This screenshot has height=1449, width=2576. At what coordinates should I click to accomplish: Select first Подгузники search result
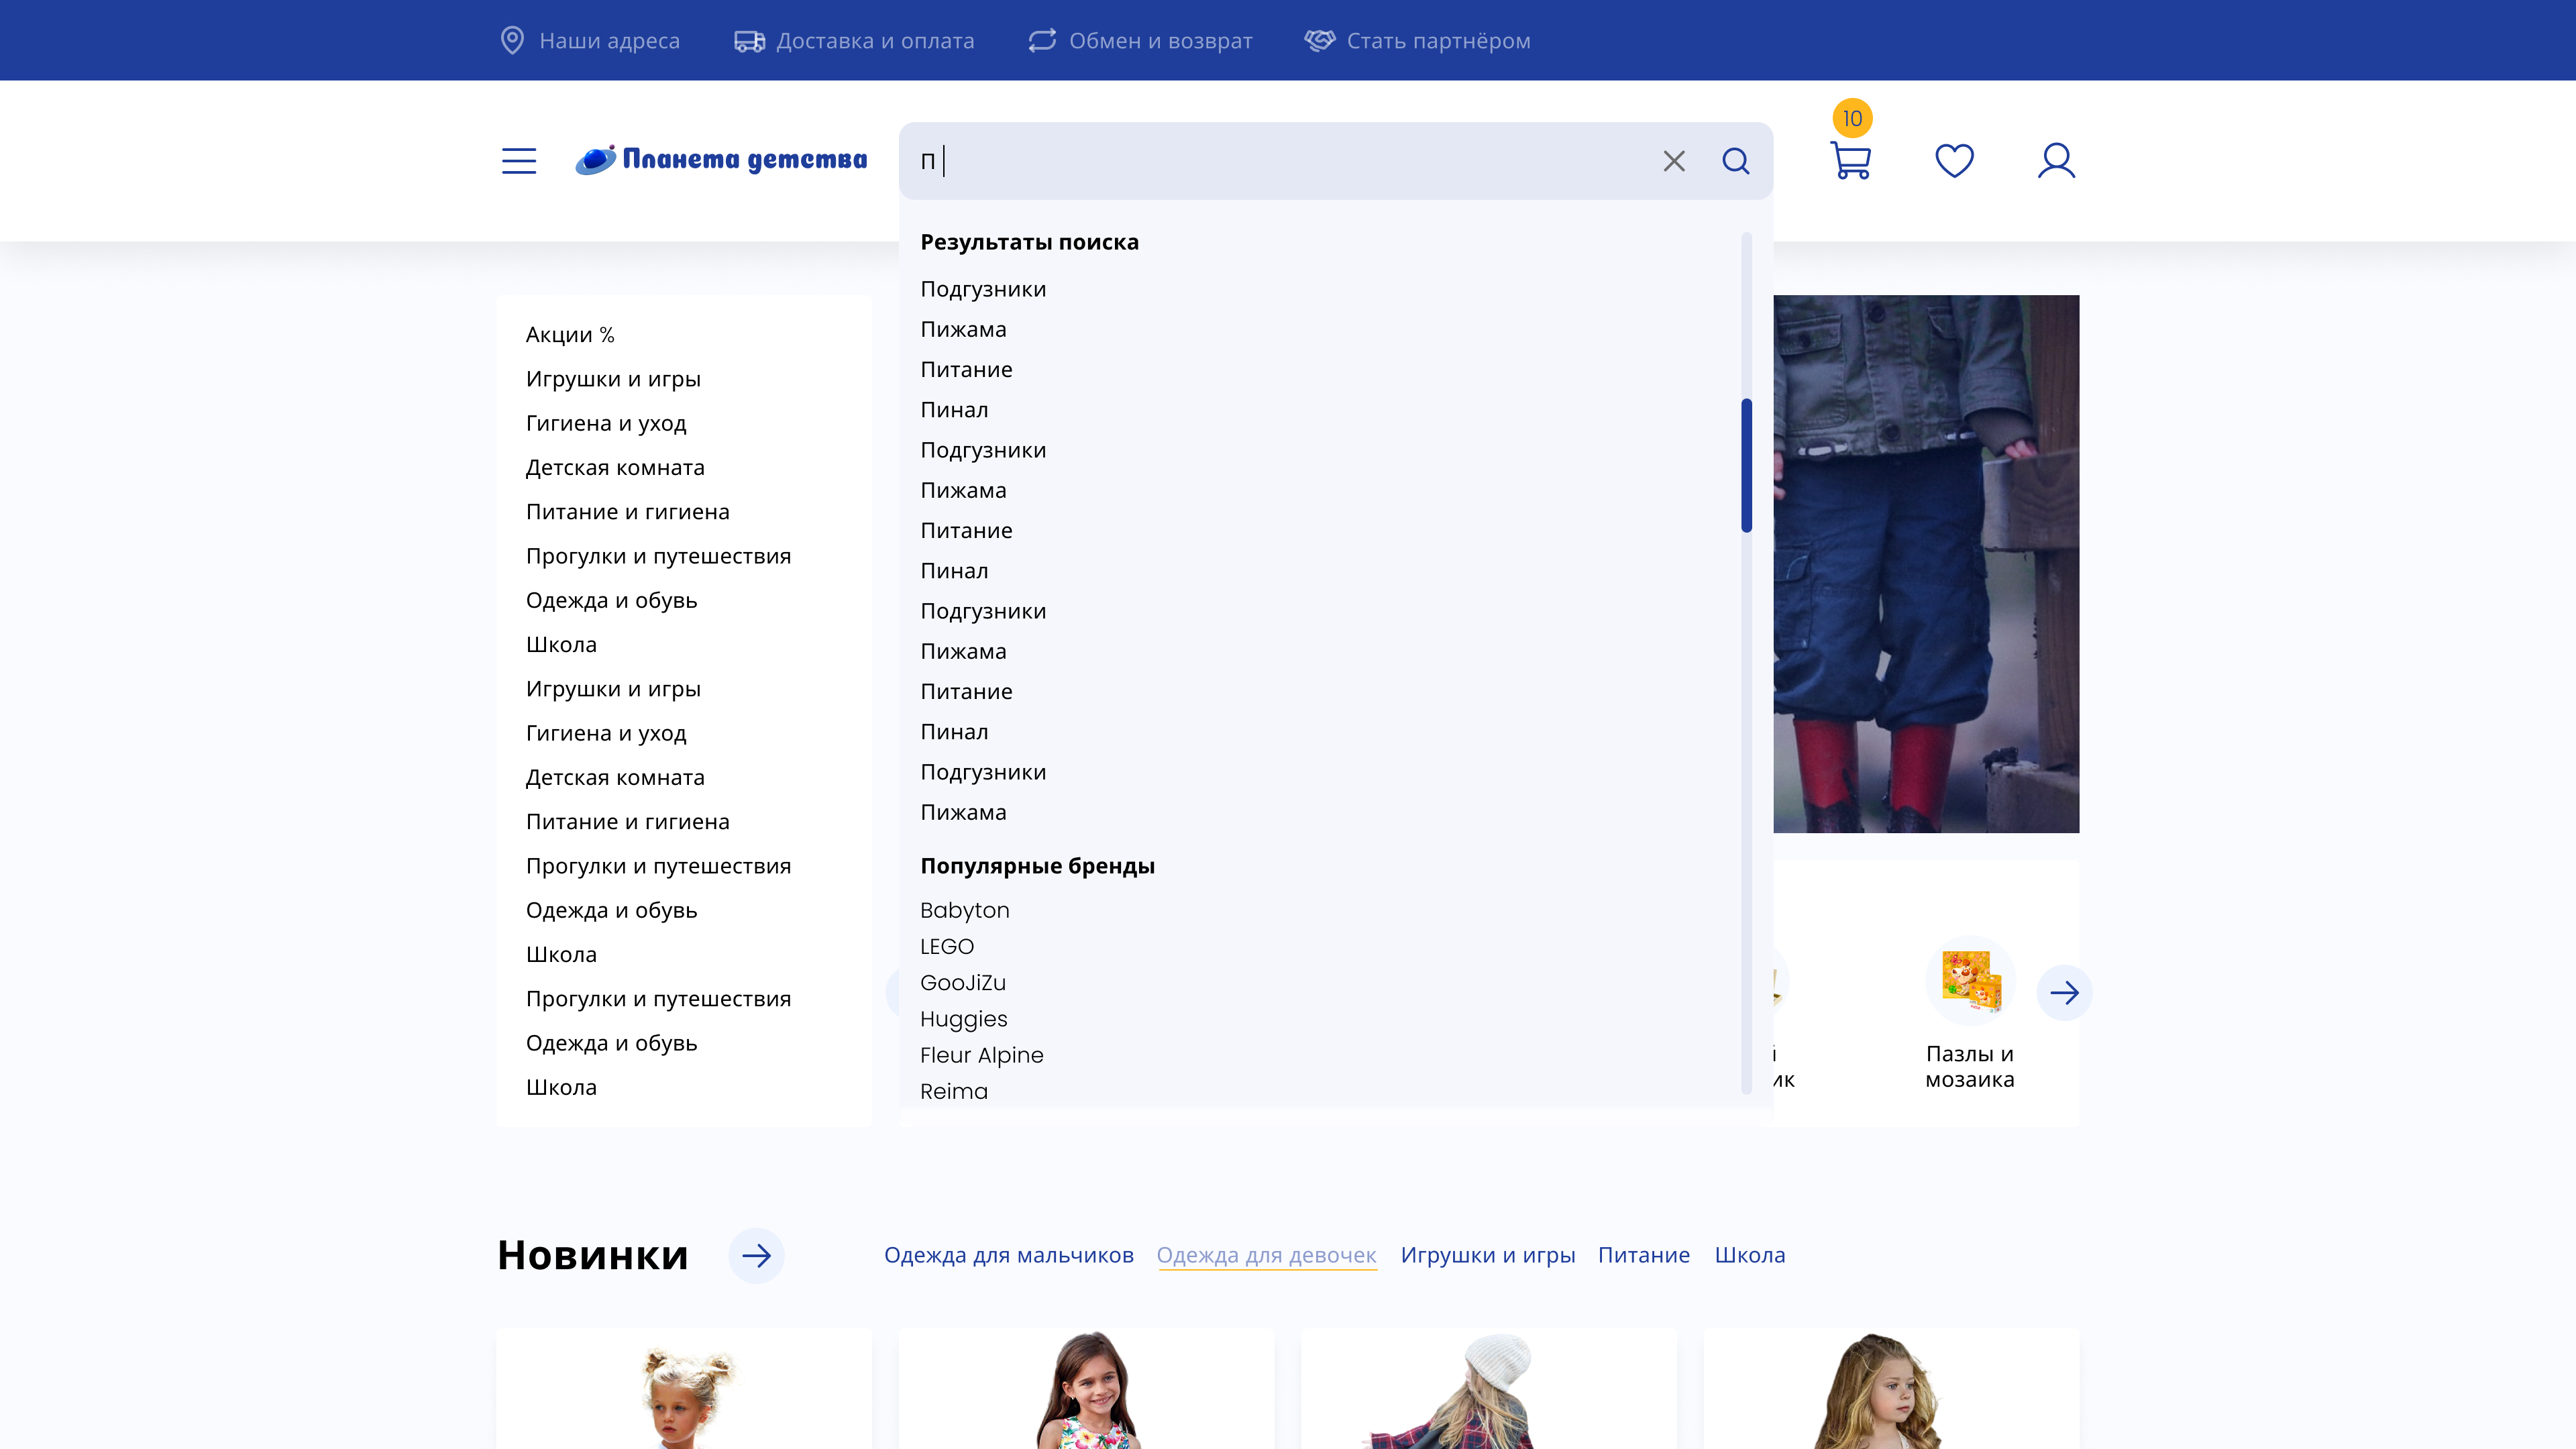(983, 289)
